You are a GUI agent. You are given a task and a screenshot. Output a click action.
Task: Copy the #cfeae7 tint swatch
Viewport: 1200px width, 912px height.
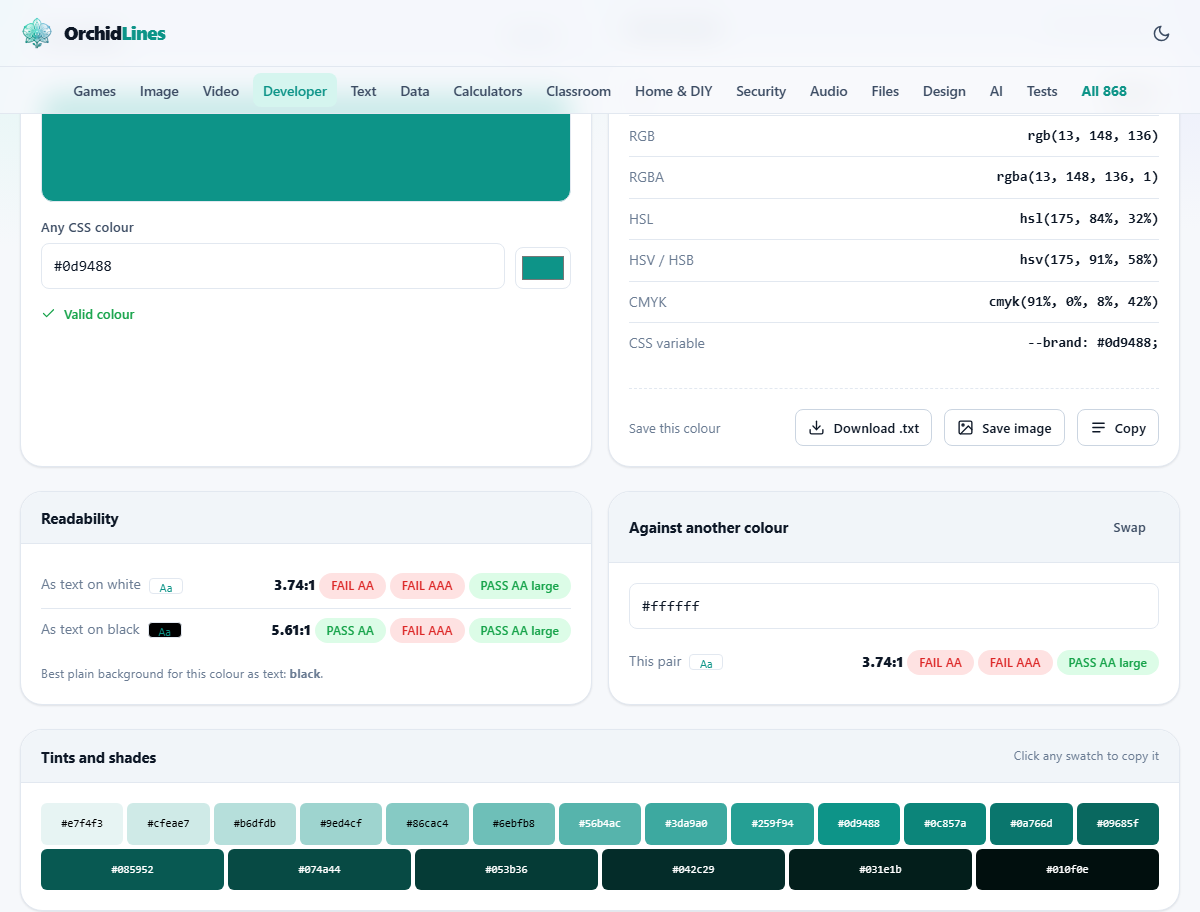pos(168,824)
